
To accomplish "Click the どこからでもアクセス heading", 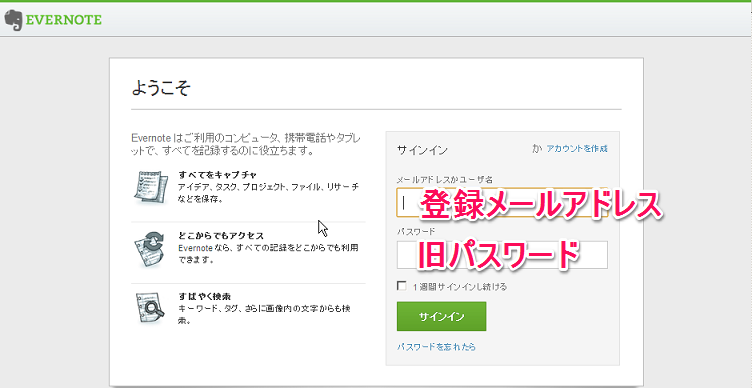I will [221, 235].
